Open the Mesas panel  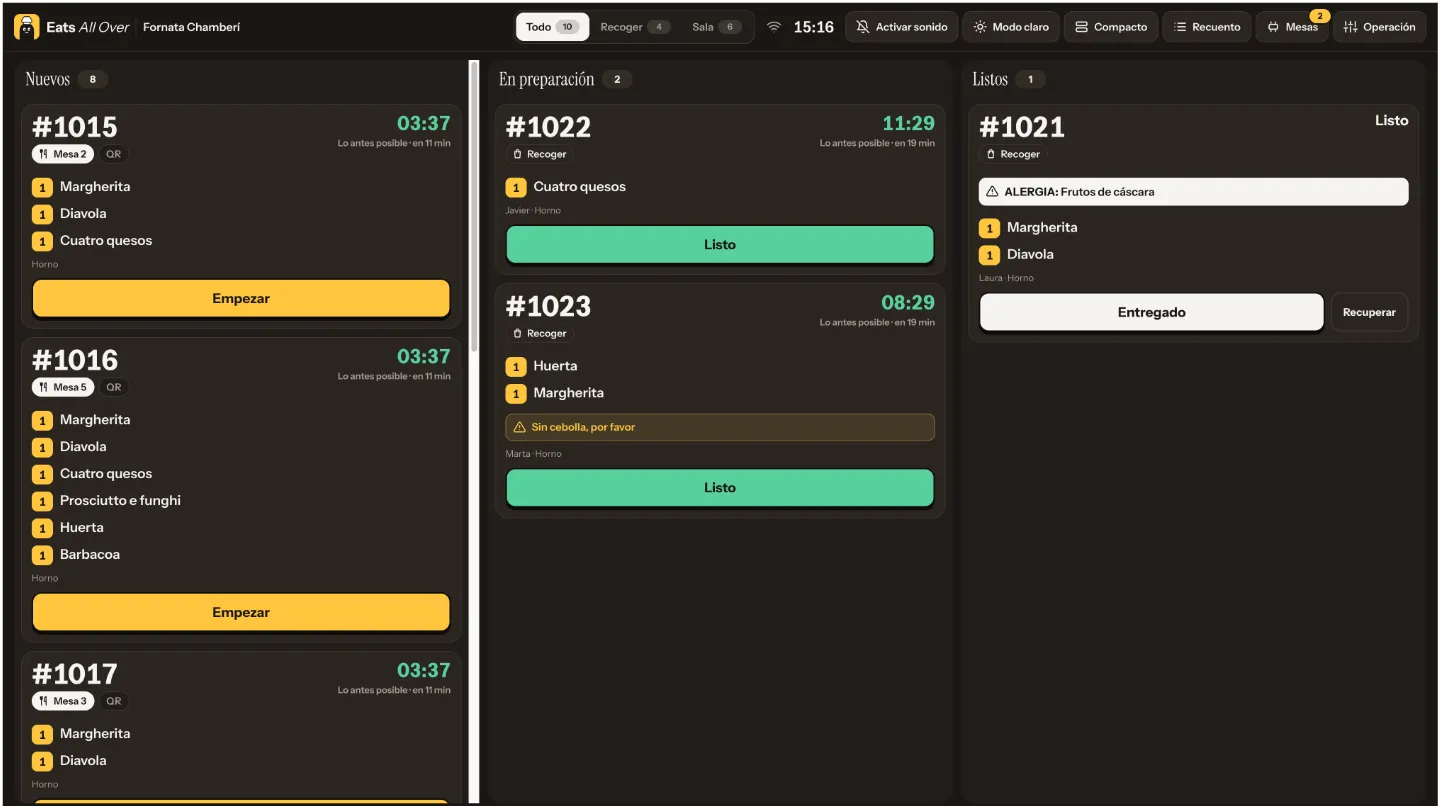tap(1293, 27)
